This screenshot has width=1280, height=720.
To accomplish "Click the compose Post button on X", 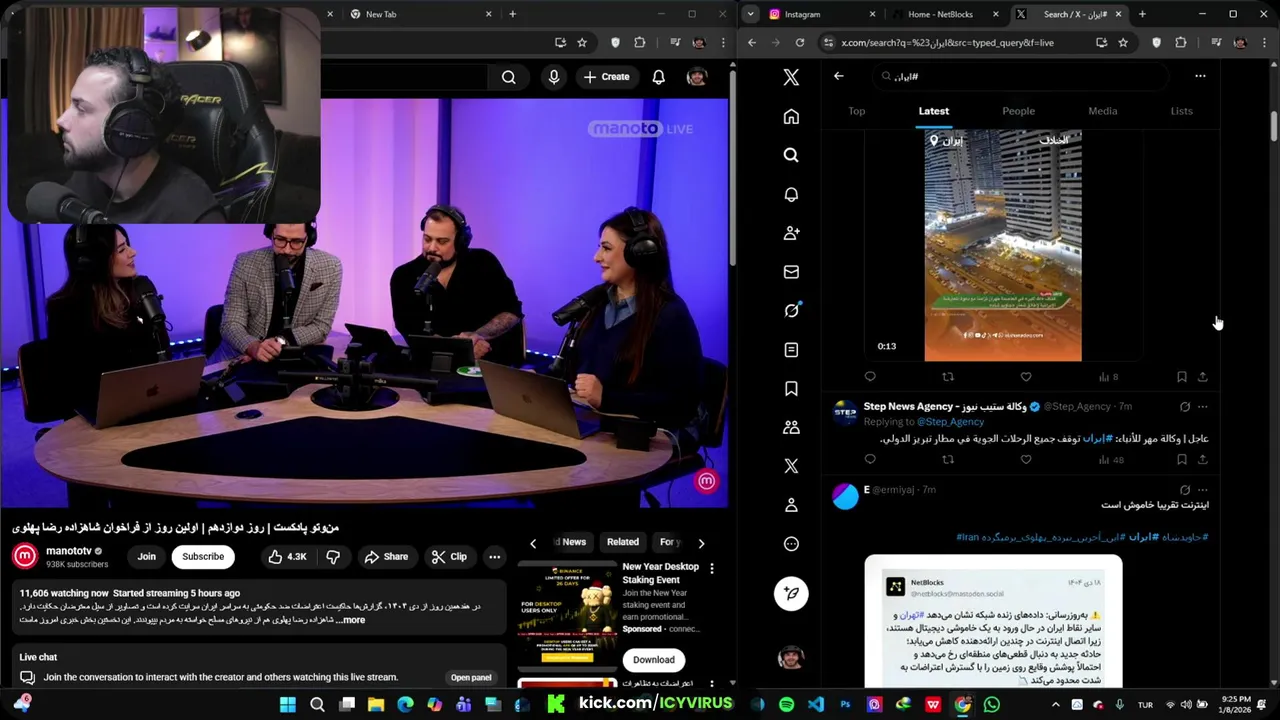I will tap(791, 593).
